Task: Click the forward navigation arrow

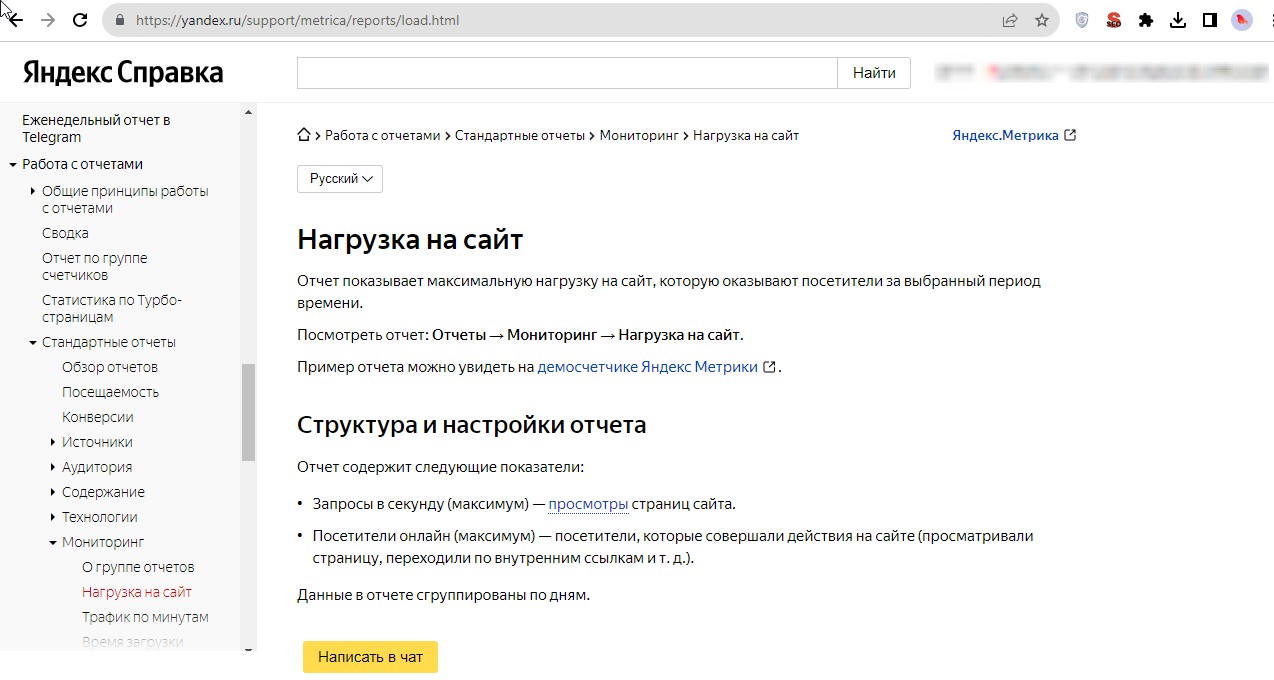Action: pos(47,20)
